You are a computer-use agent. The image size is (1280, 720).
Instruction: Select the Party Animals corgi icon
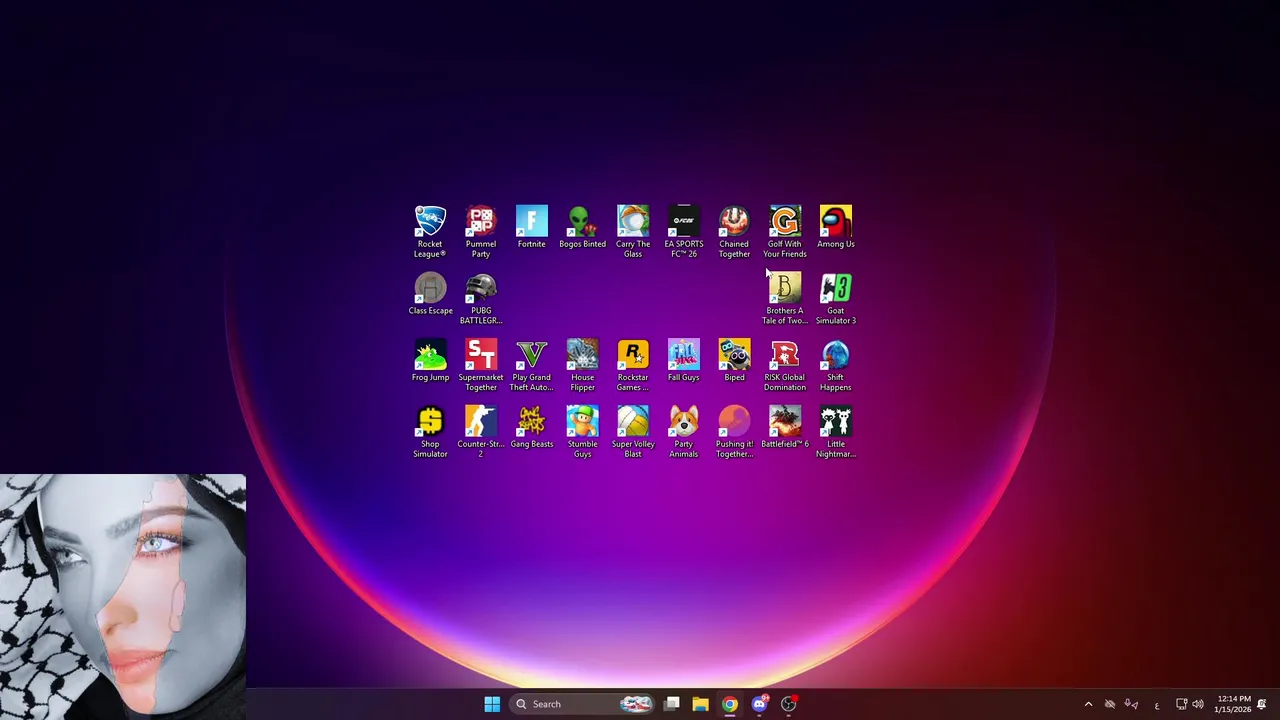point(684,432)
